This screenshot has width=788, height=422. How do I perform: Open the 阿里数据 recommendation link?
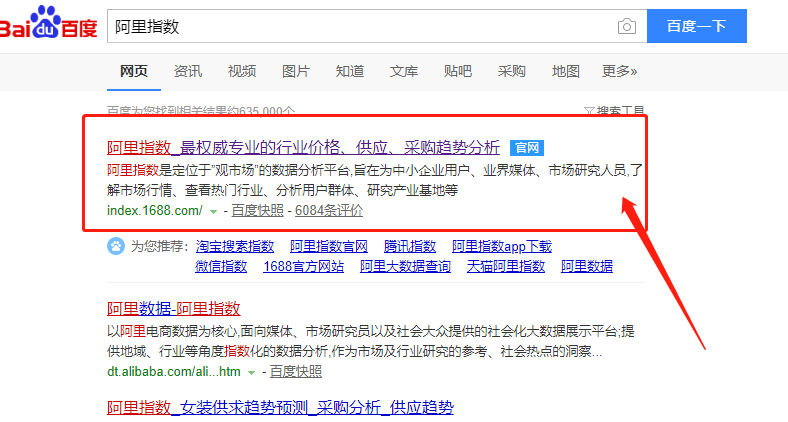tap(587, 266)
